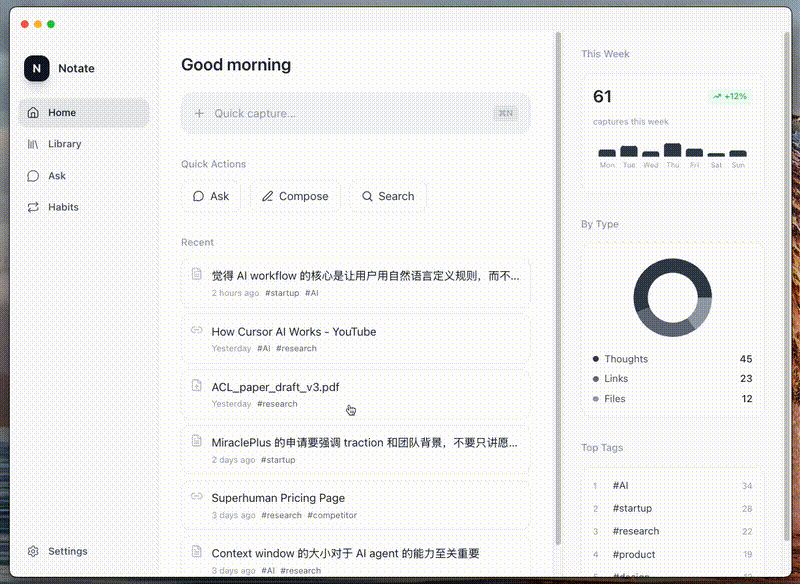This screenshot has height=584, width=800.
Task: Click the document icon beside ACL_paper_draft_v3.pdf
Action: (194, 387)
